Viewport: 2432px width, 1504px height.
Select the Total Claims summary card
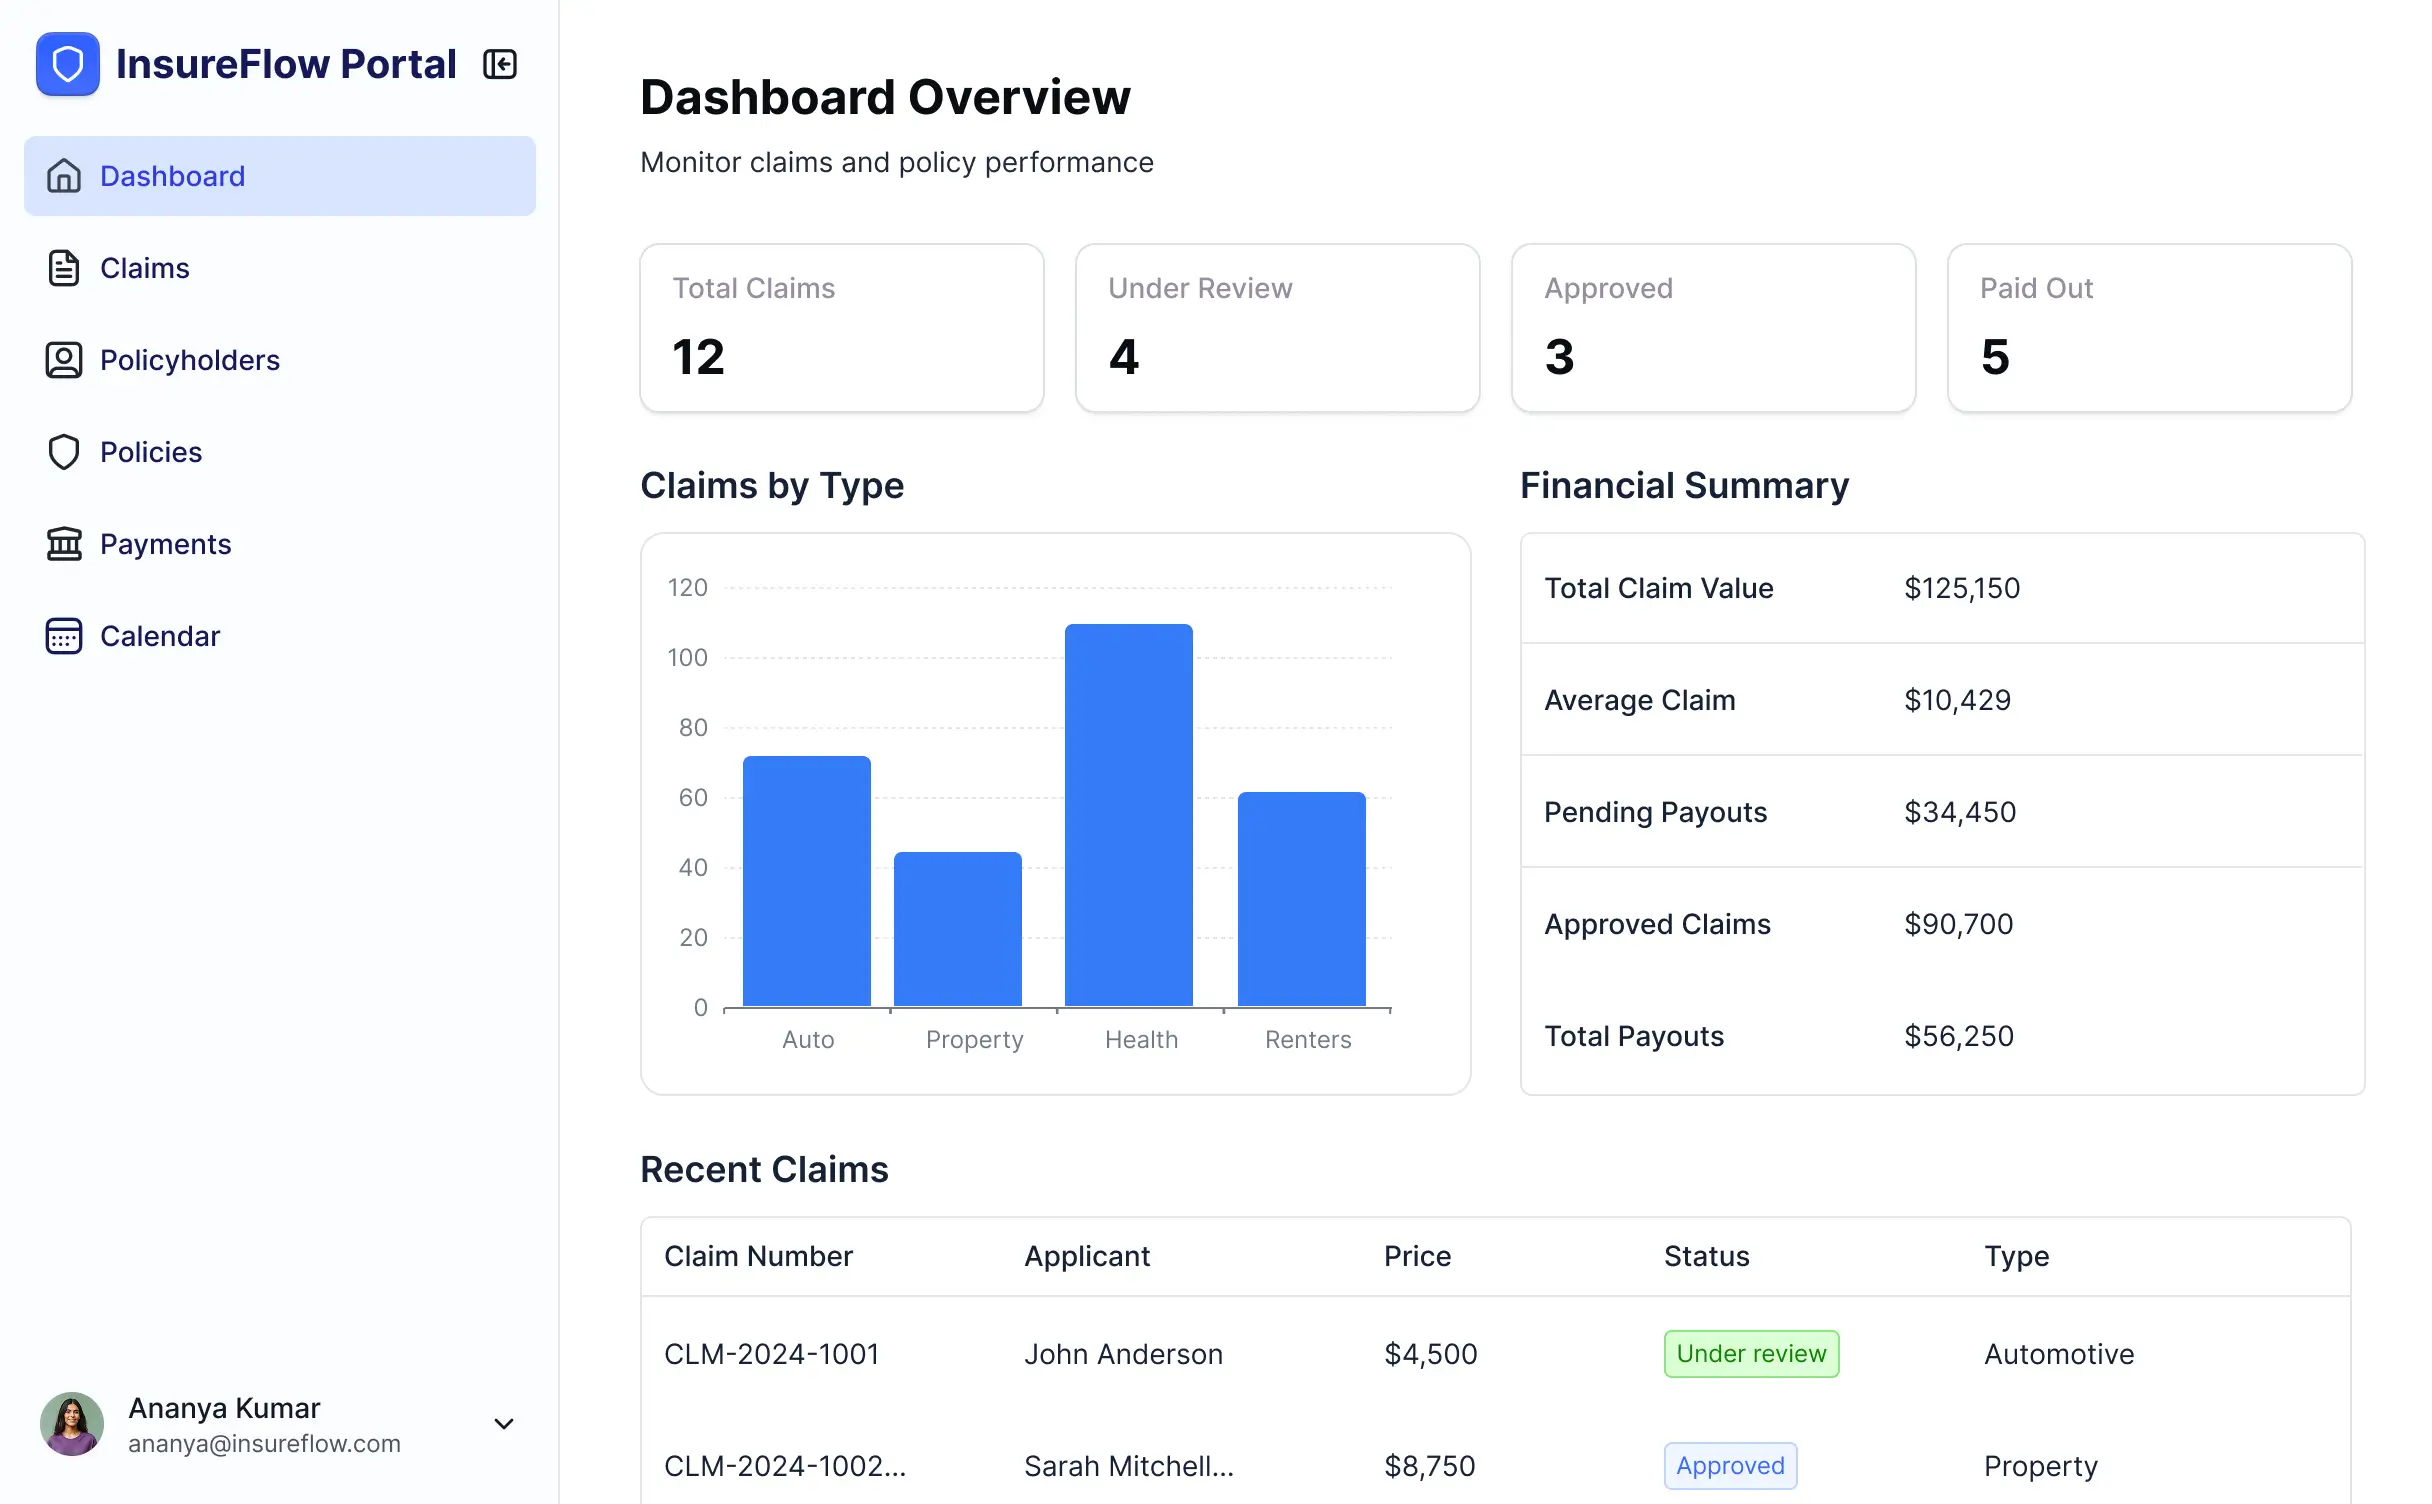tap(841, 328)
